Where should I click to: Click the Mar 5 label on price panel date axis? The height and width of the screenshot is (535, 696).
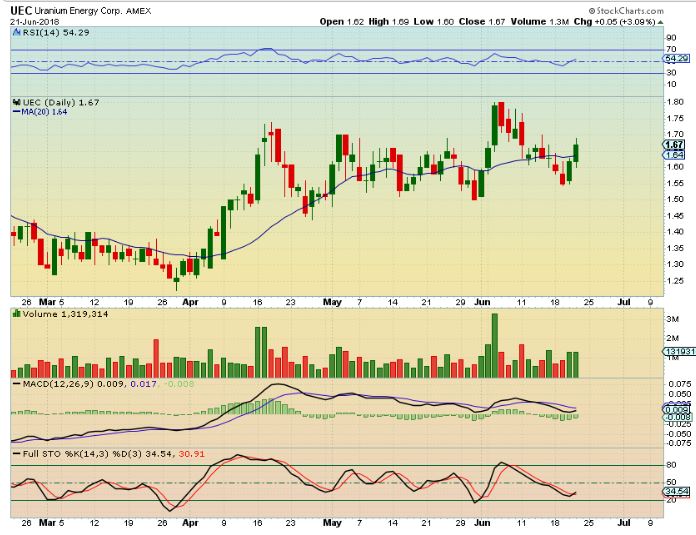tap(51, 302)
